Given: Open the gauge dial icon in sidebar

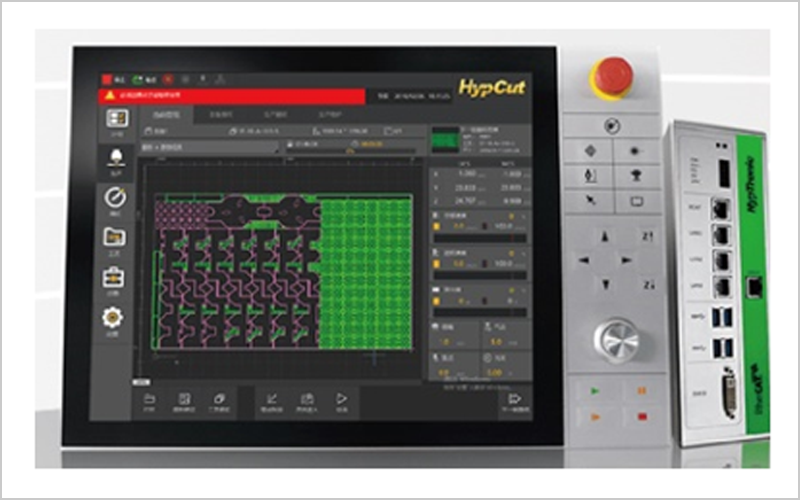Looking at the screenshot, I should coord(115,197).
